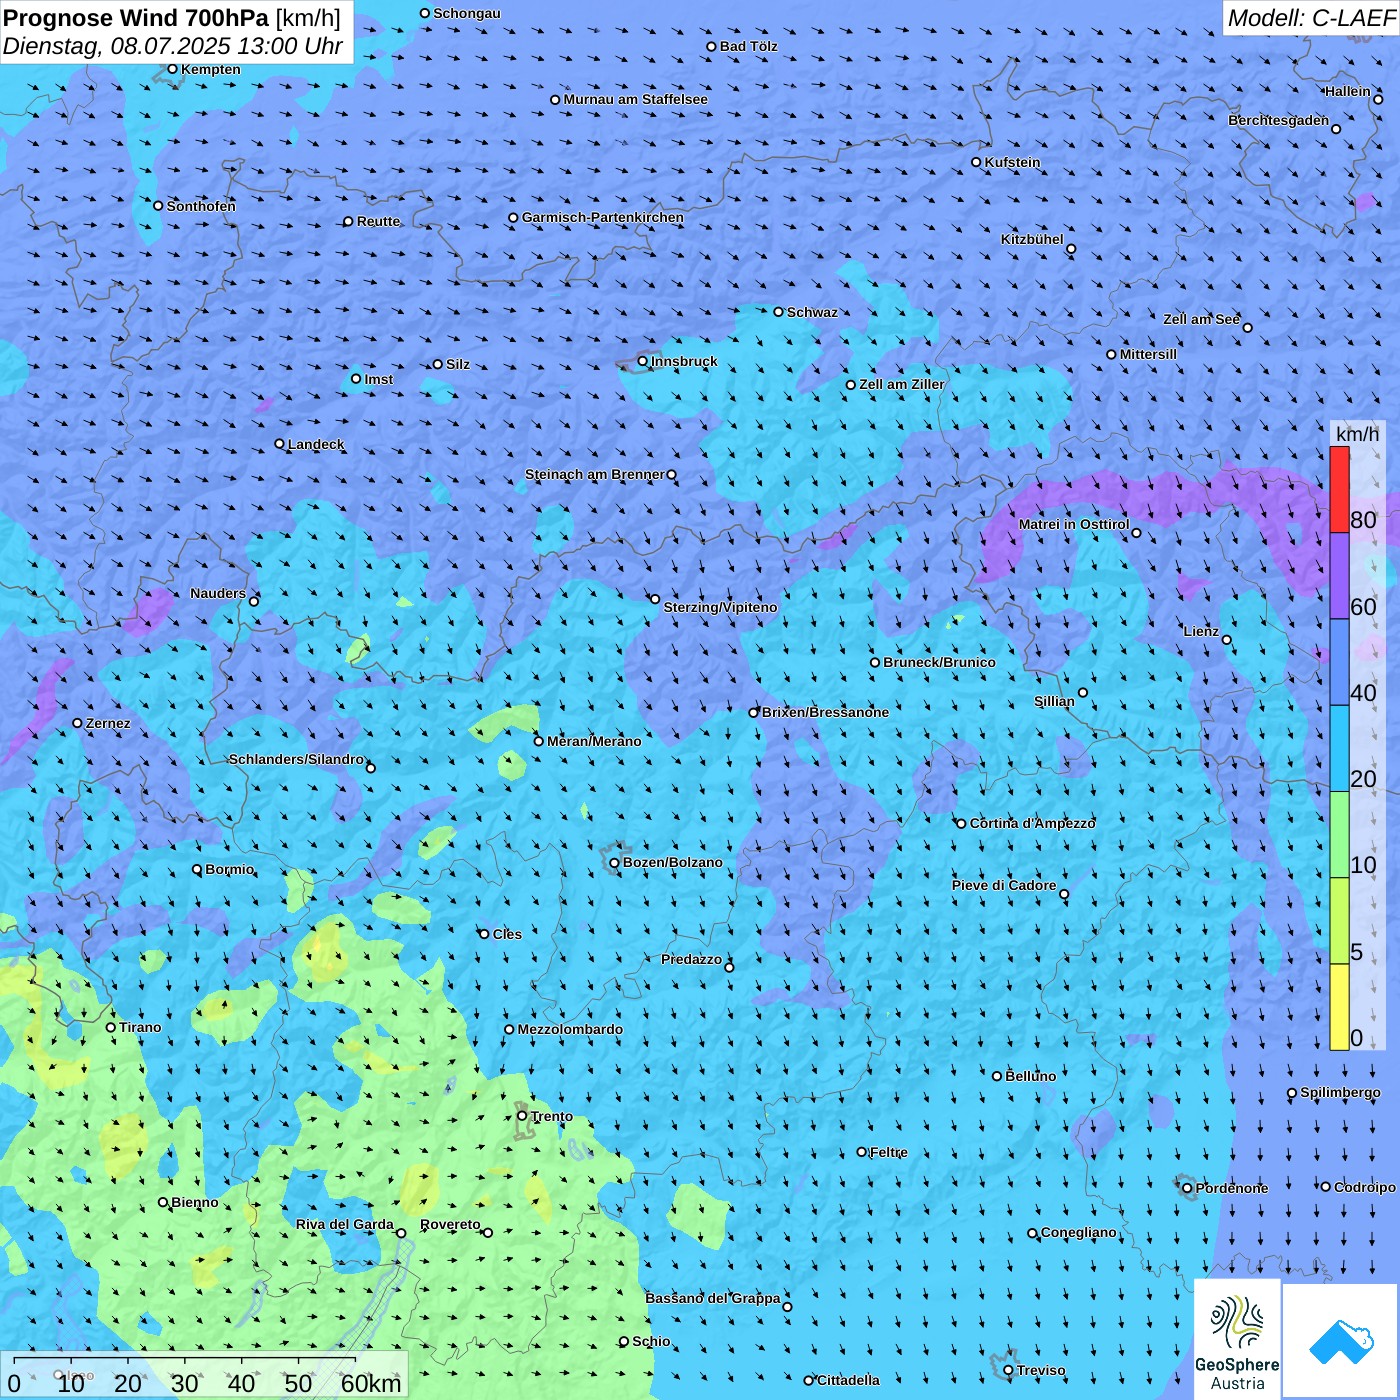
Task: Click the Lienz city label
Action: point(1201,631)
